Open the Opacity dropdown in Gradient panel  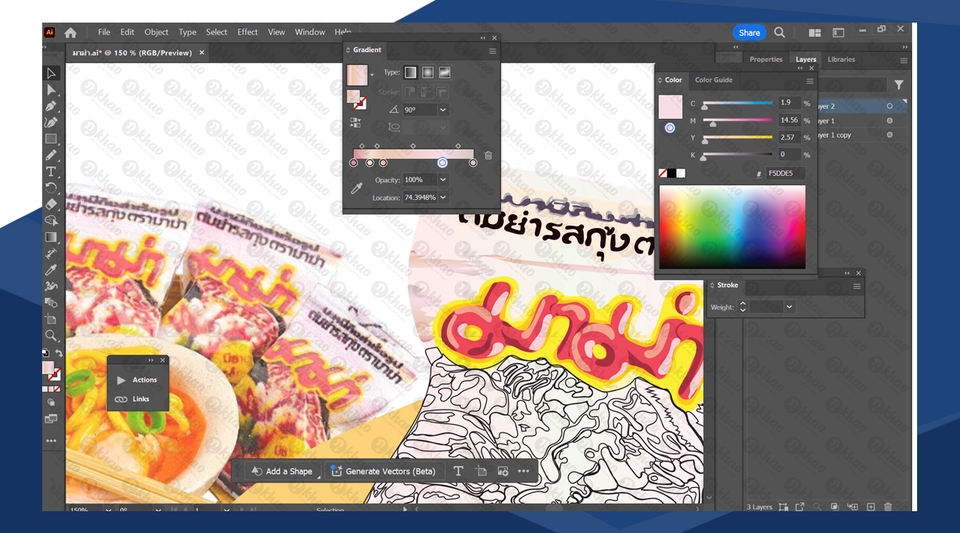coord(443,180)
